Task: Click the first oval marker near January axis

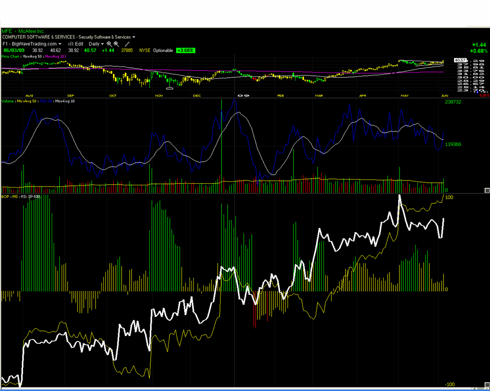Action: (240, 95)
